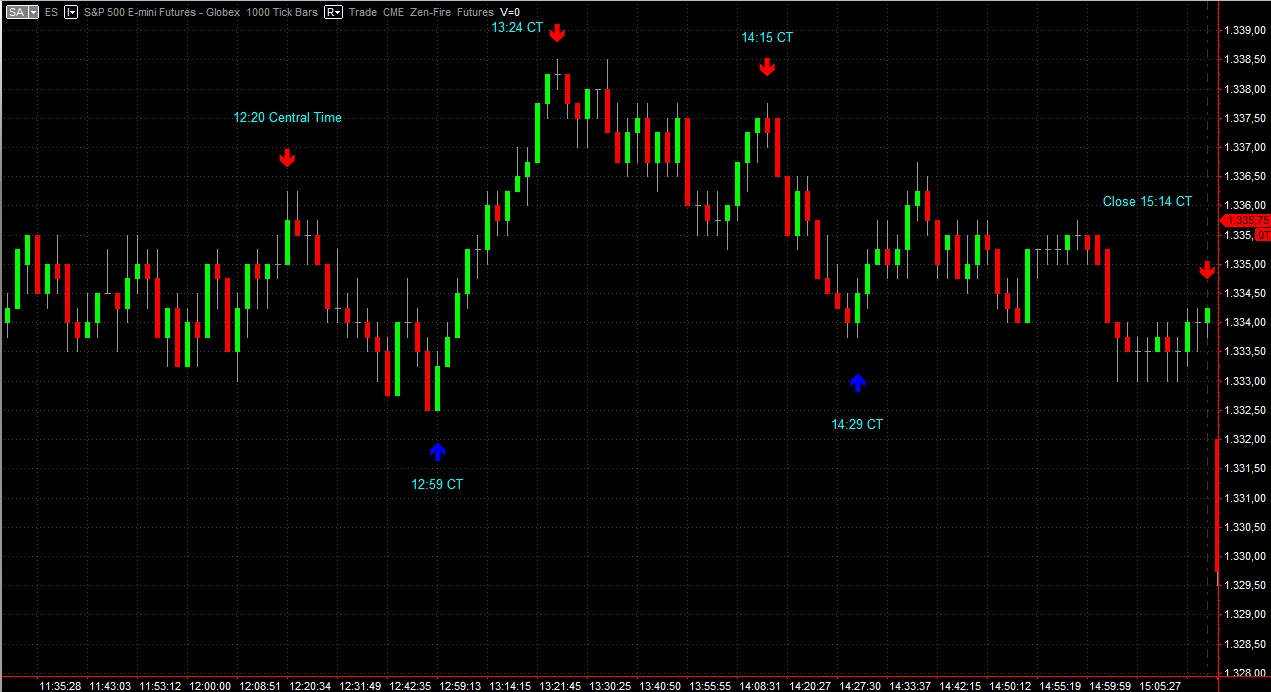Click the 1.332,00 price axis label
The image size is (1271, 692).
pos(1245,440)
